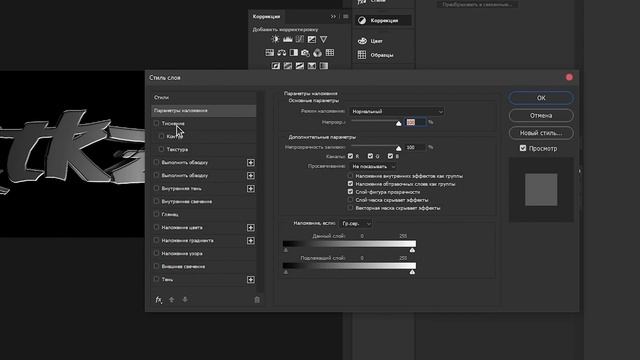
Task: Enable Слой-маска скрывает эффекты checkbox
Action: [350, 200]
